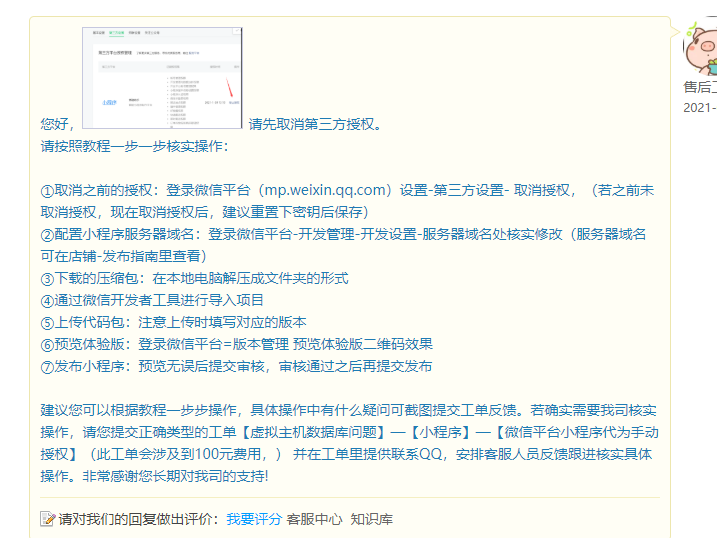This screenshot has height=538, width=717.
Task: Click step ⑥ 预览体验版 line
Action: coord(236,344)
